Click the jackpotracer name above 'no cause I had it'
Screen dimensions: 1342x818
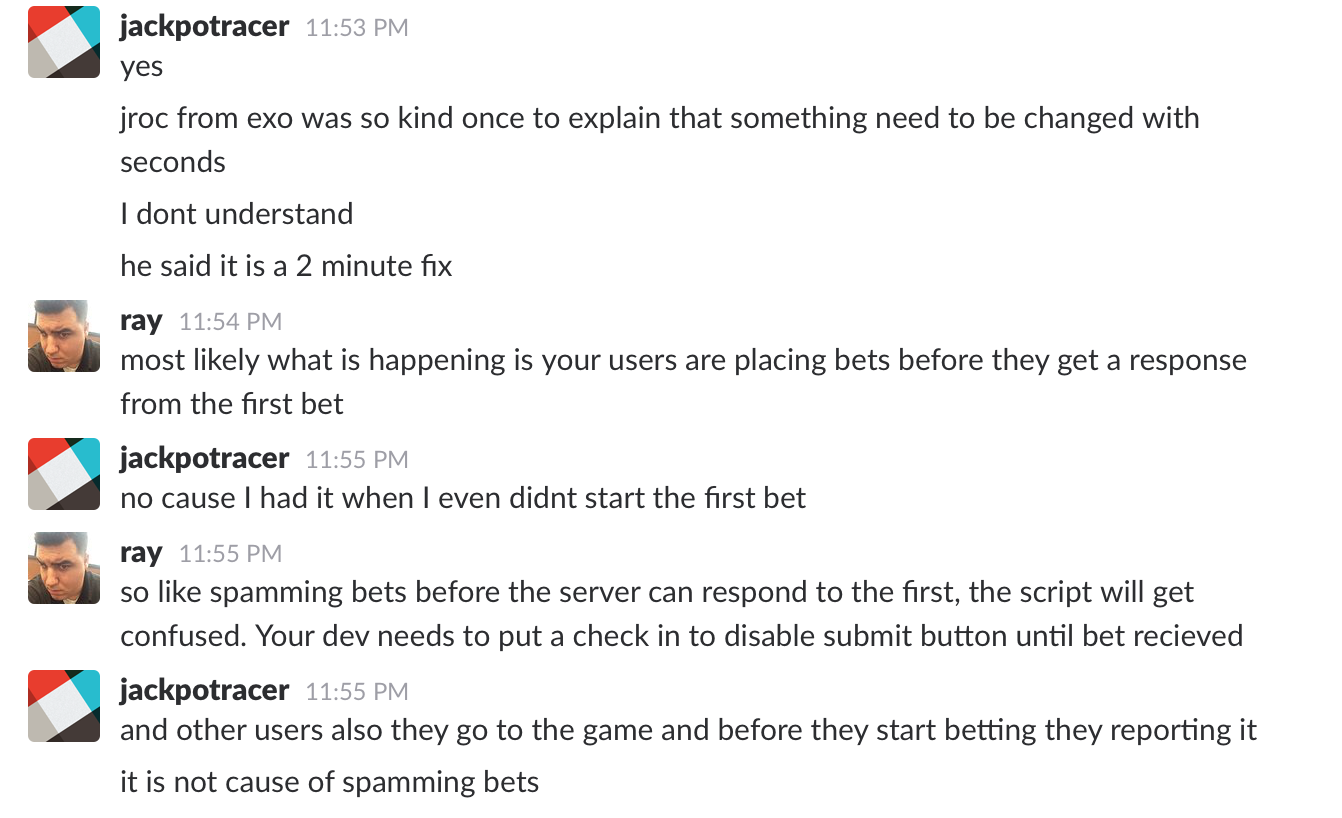(204, 459)
